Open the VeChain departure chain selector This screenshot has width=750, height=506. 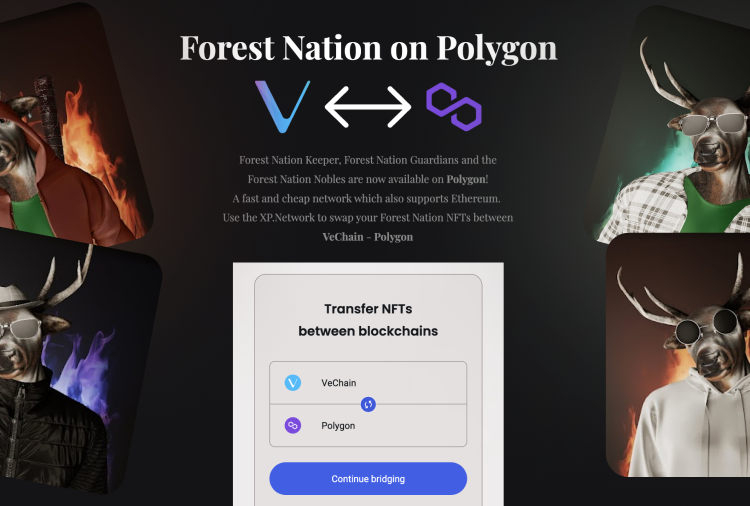(368, 383)
